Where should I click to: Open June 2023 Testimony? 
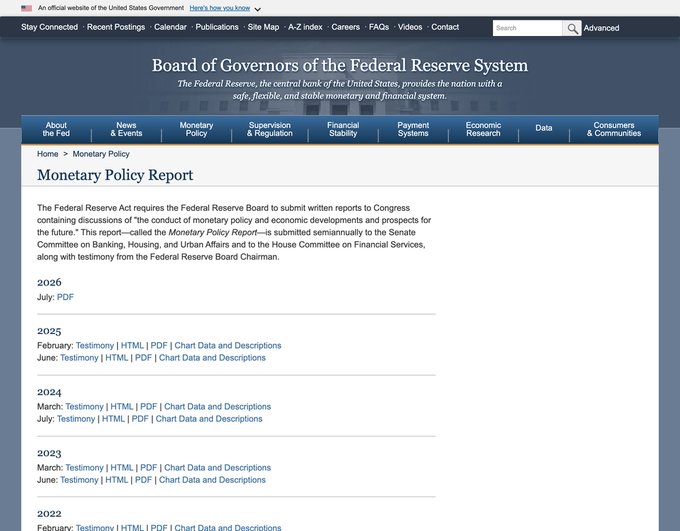coord(79,480)
